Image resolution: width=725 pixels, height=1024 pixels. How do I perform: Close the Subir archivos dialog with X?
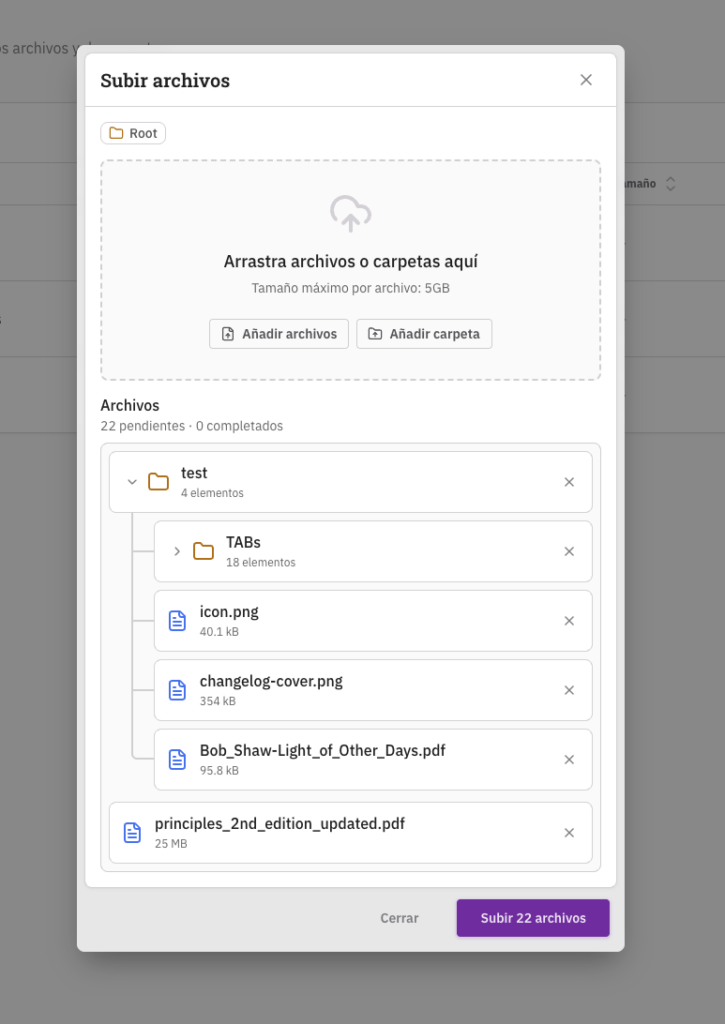[x=586, y=80]
